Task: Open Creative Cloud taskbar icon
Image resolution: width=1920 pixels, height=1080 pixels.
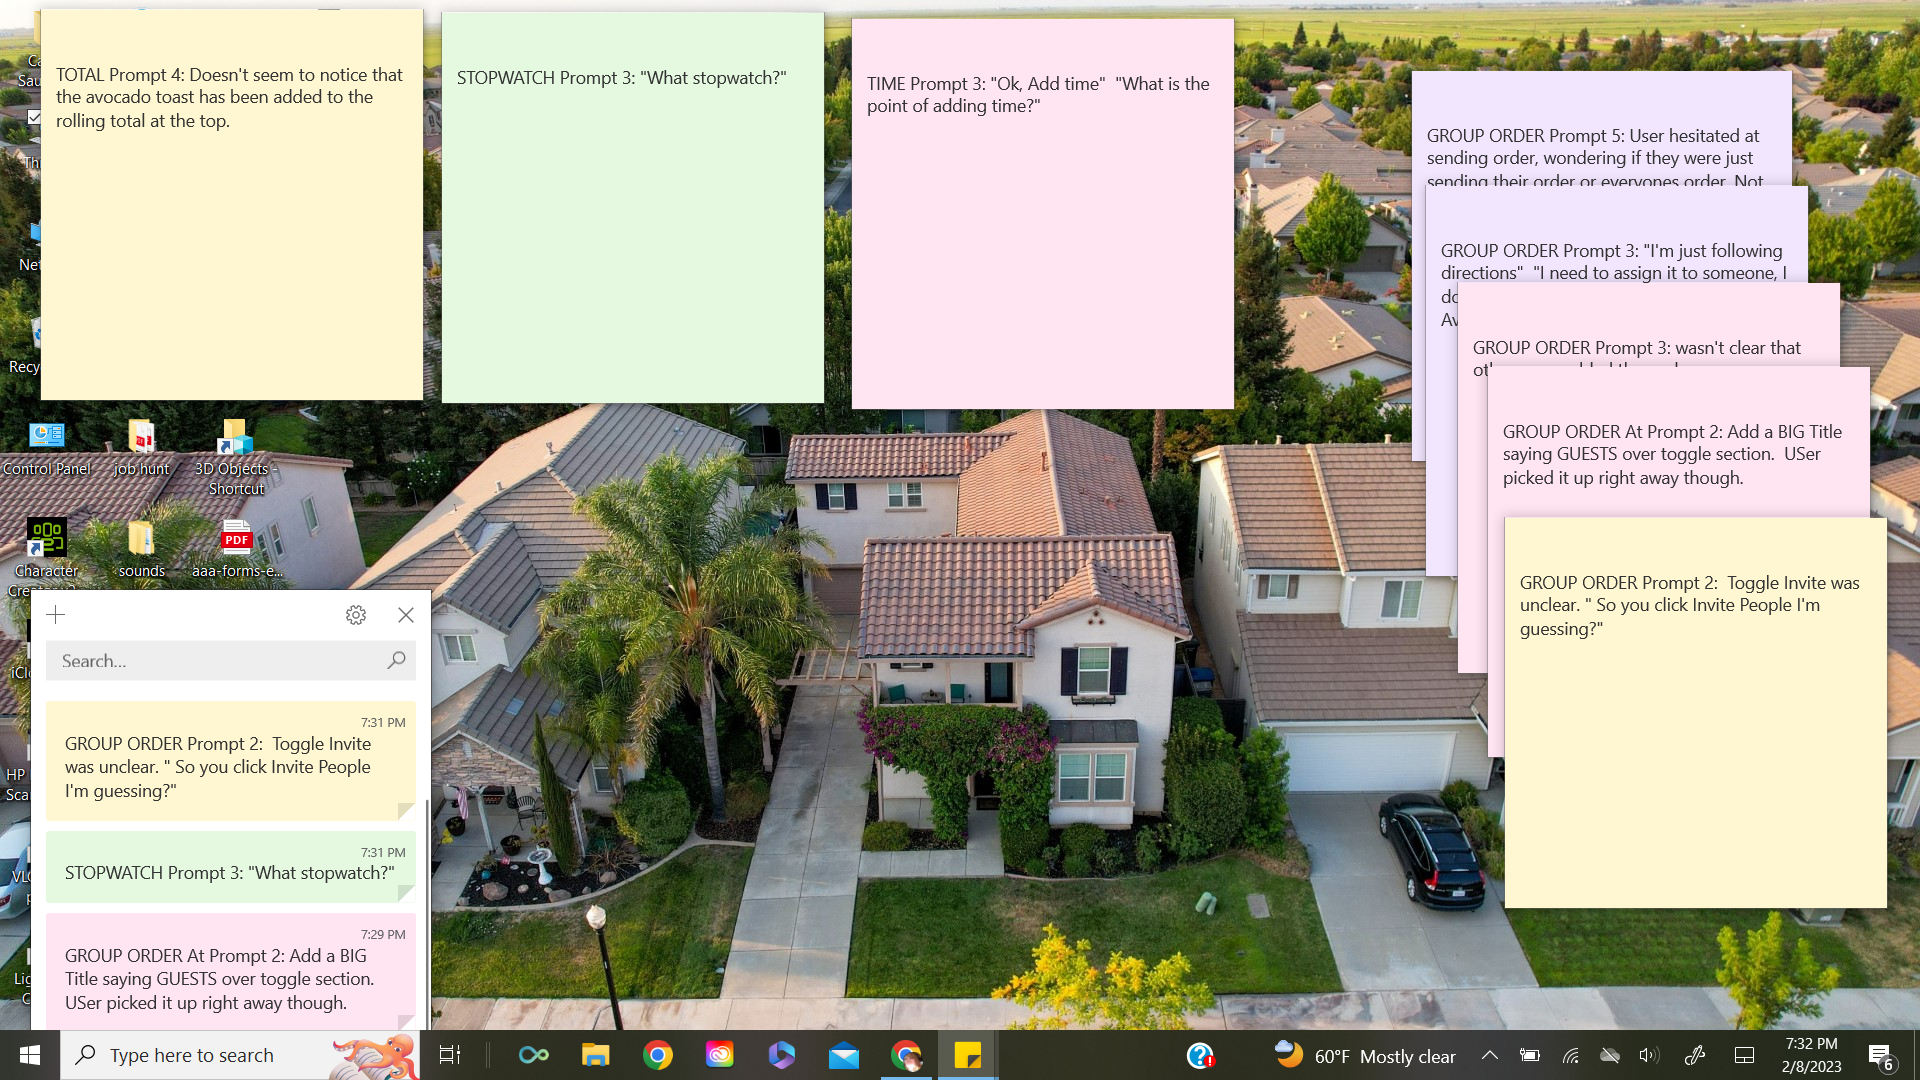Action: point(720,1055)
